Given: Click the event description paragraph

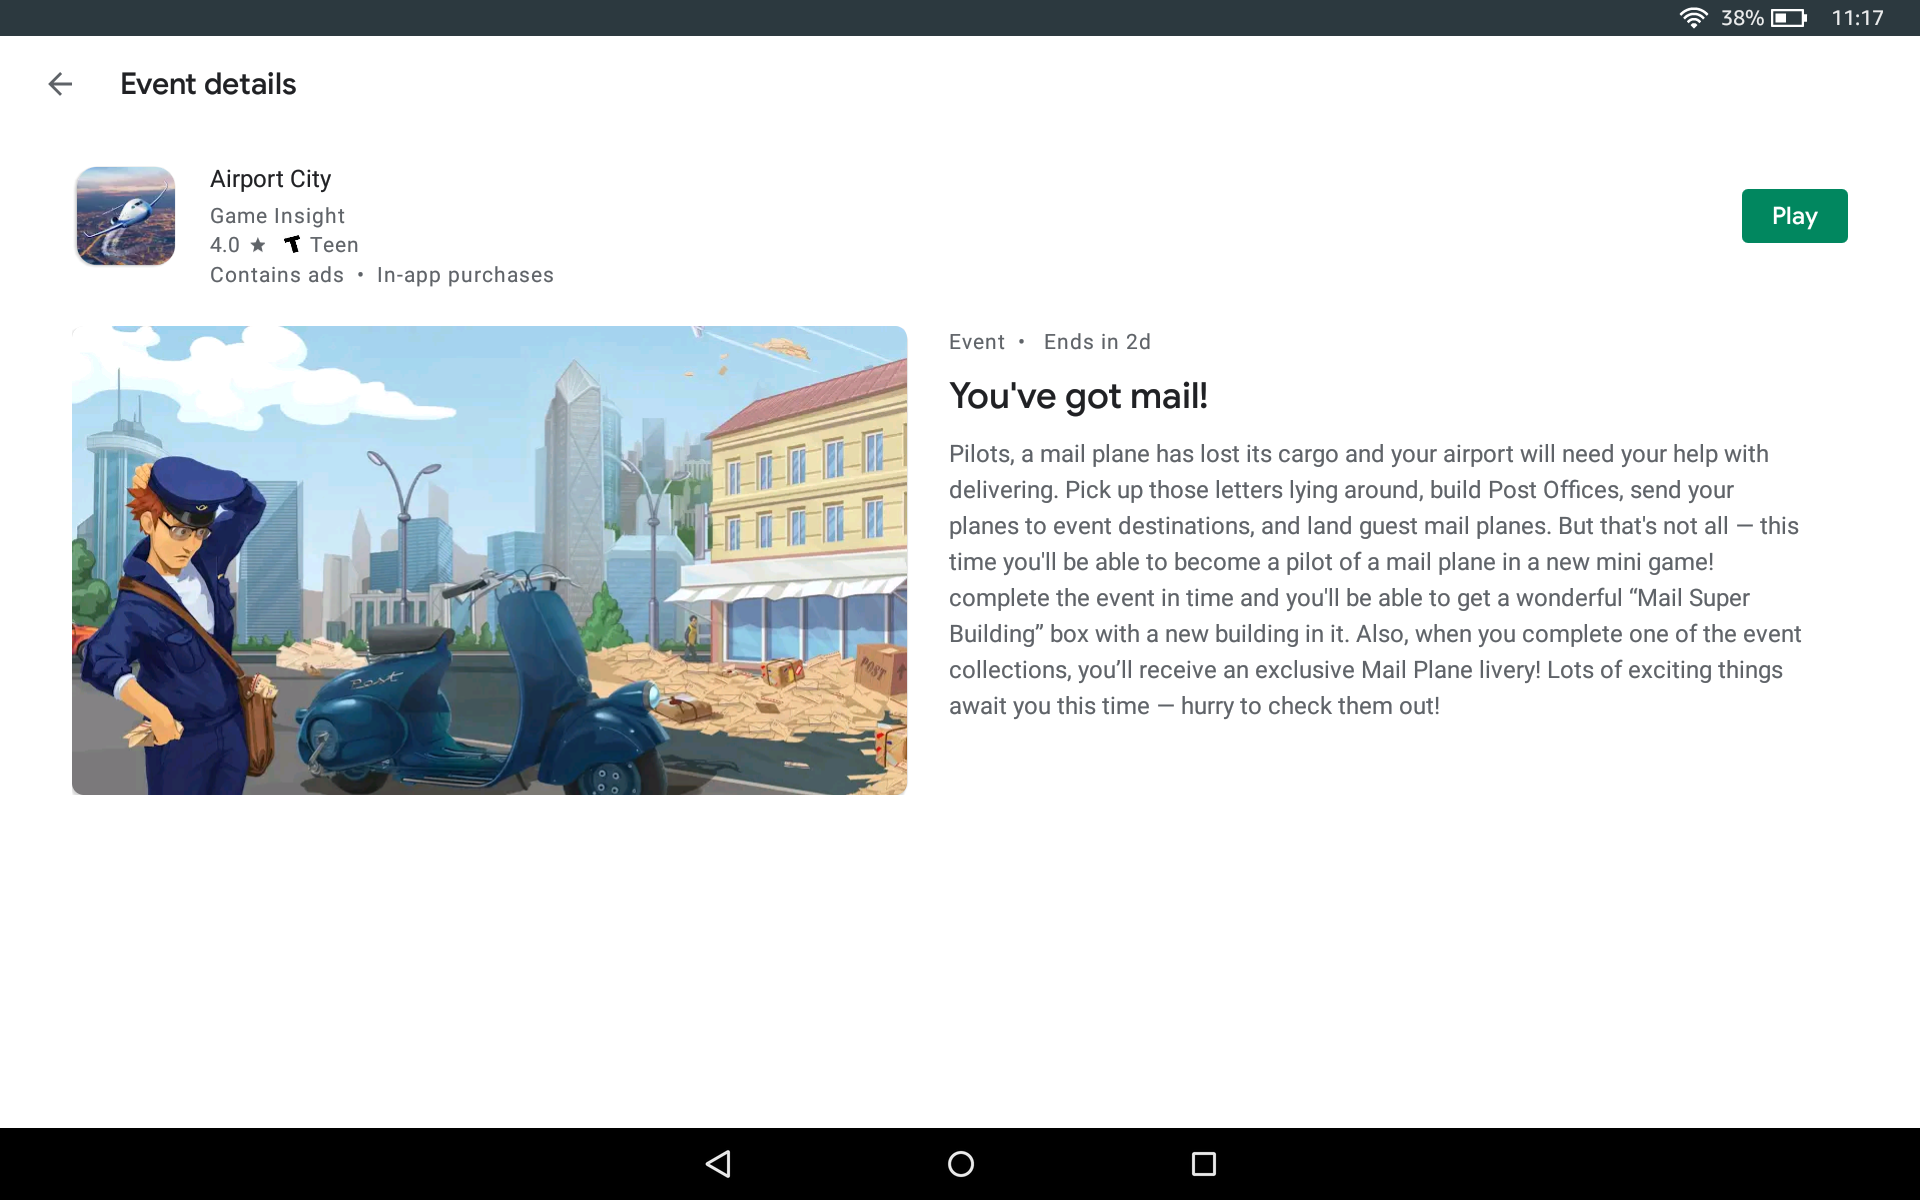Looking at the screenshot, I should click(x=1375, y=580).
